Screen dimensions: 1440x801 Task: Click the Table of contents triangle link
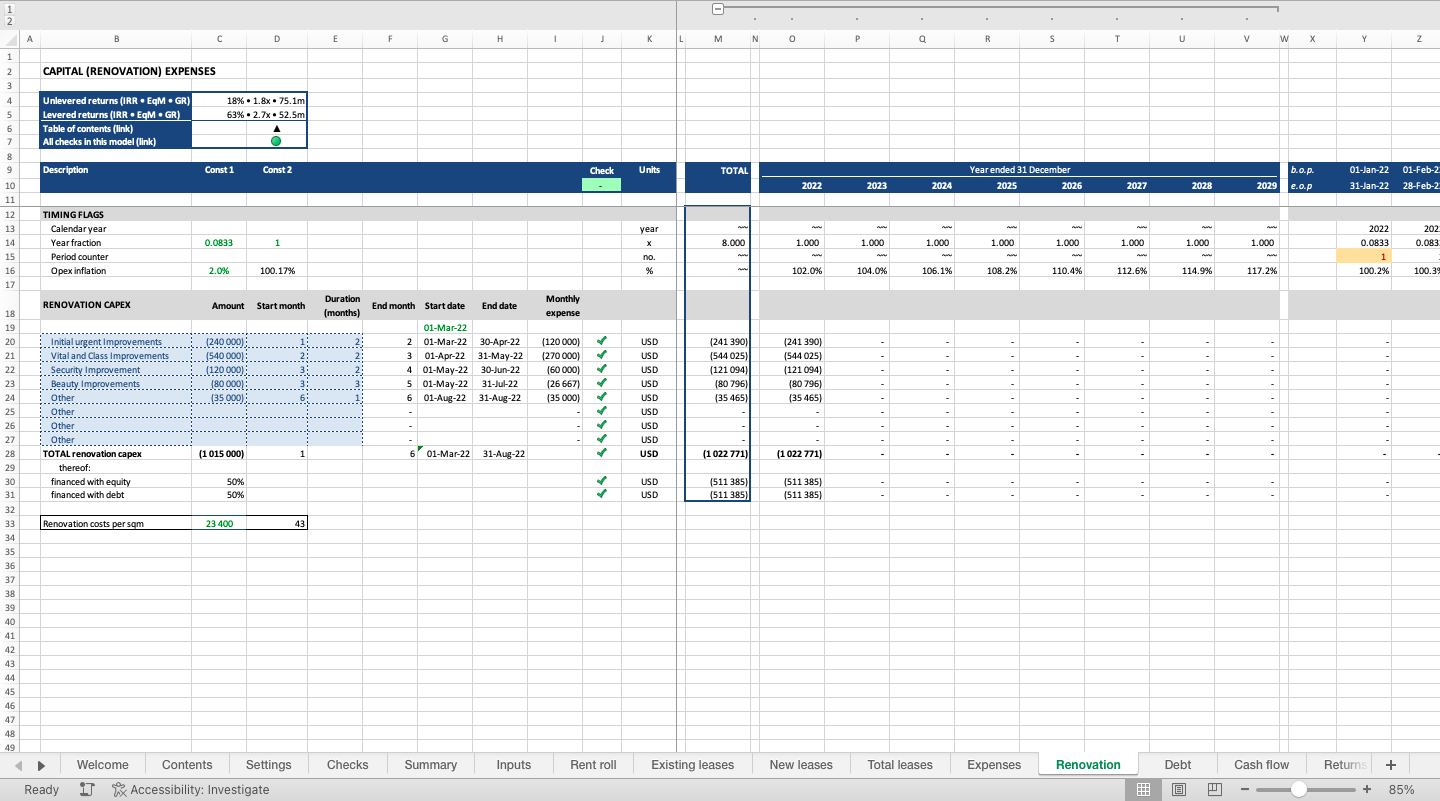(276, 128)
